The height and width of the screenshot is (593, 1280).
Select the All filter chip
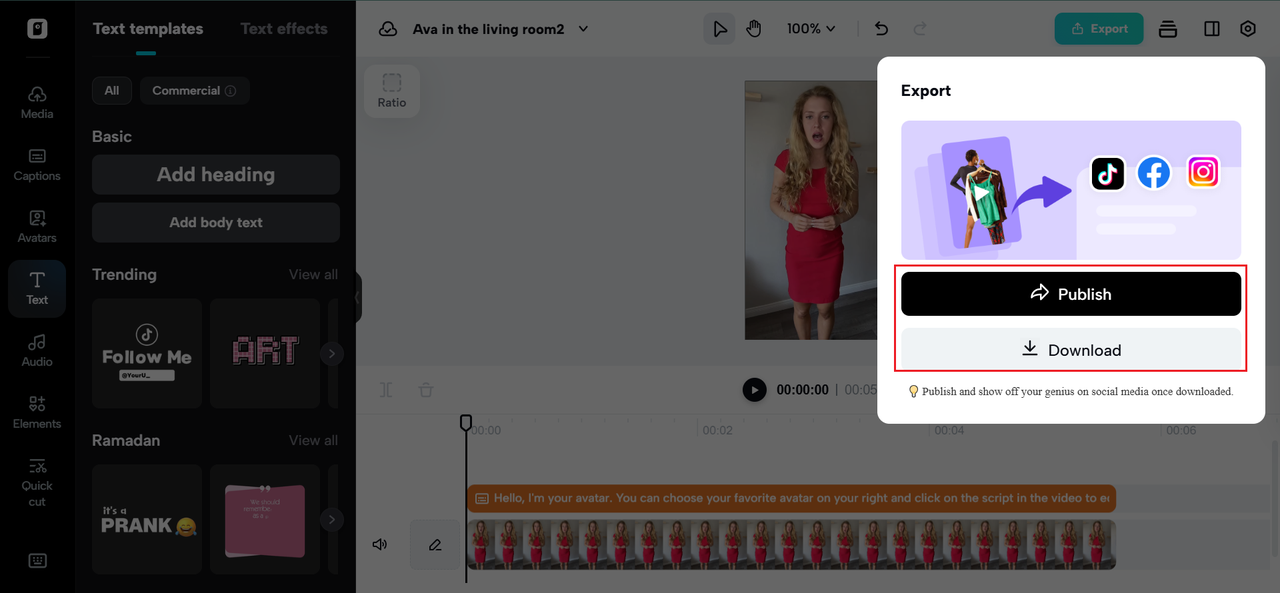(112, 90)
